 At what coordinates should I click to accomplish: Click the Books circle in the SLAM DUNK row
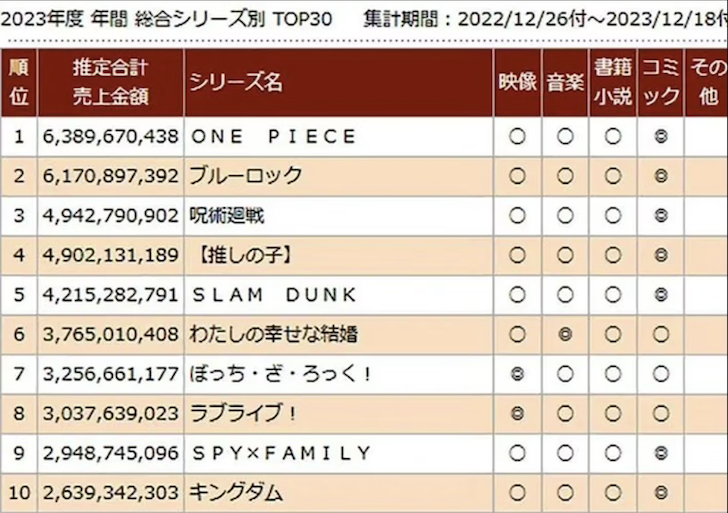tap(613, 295)
